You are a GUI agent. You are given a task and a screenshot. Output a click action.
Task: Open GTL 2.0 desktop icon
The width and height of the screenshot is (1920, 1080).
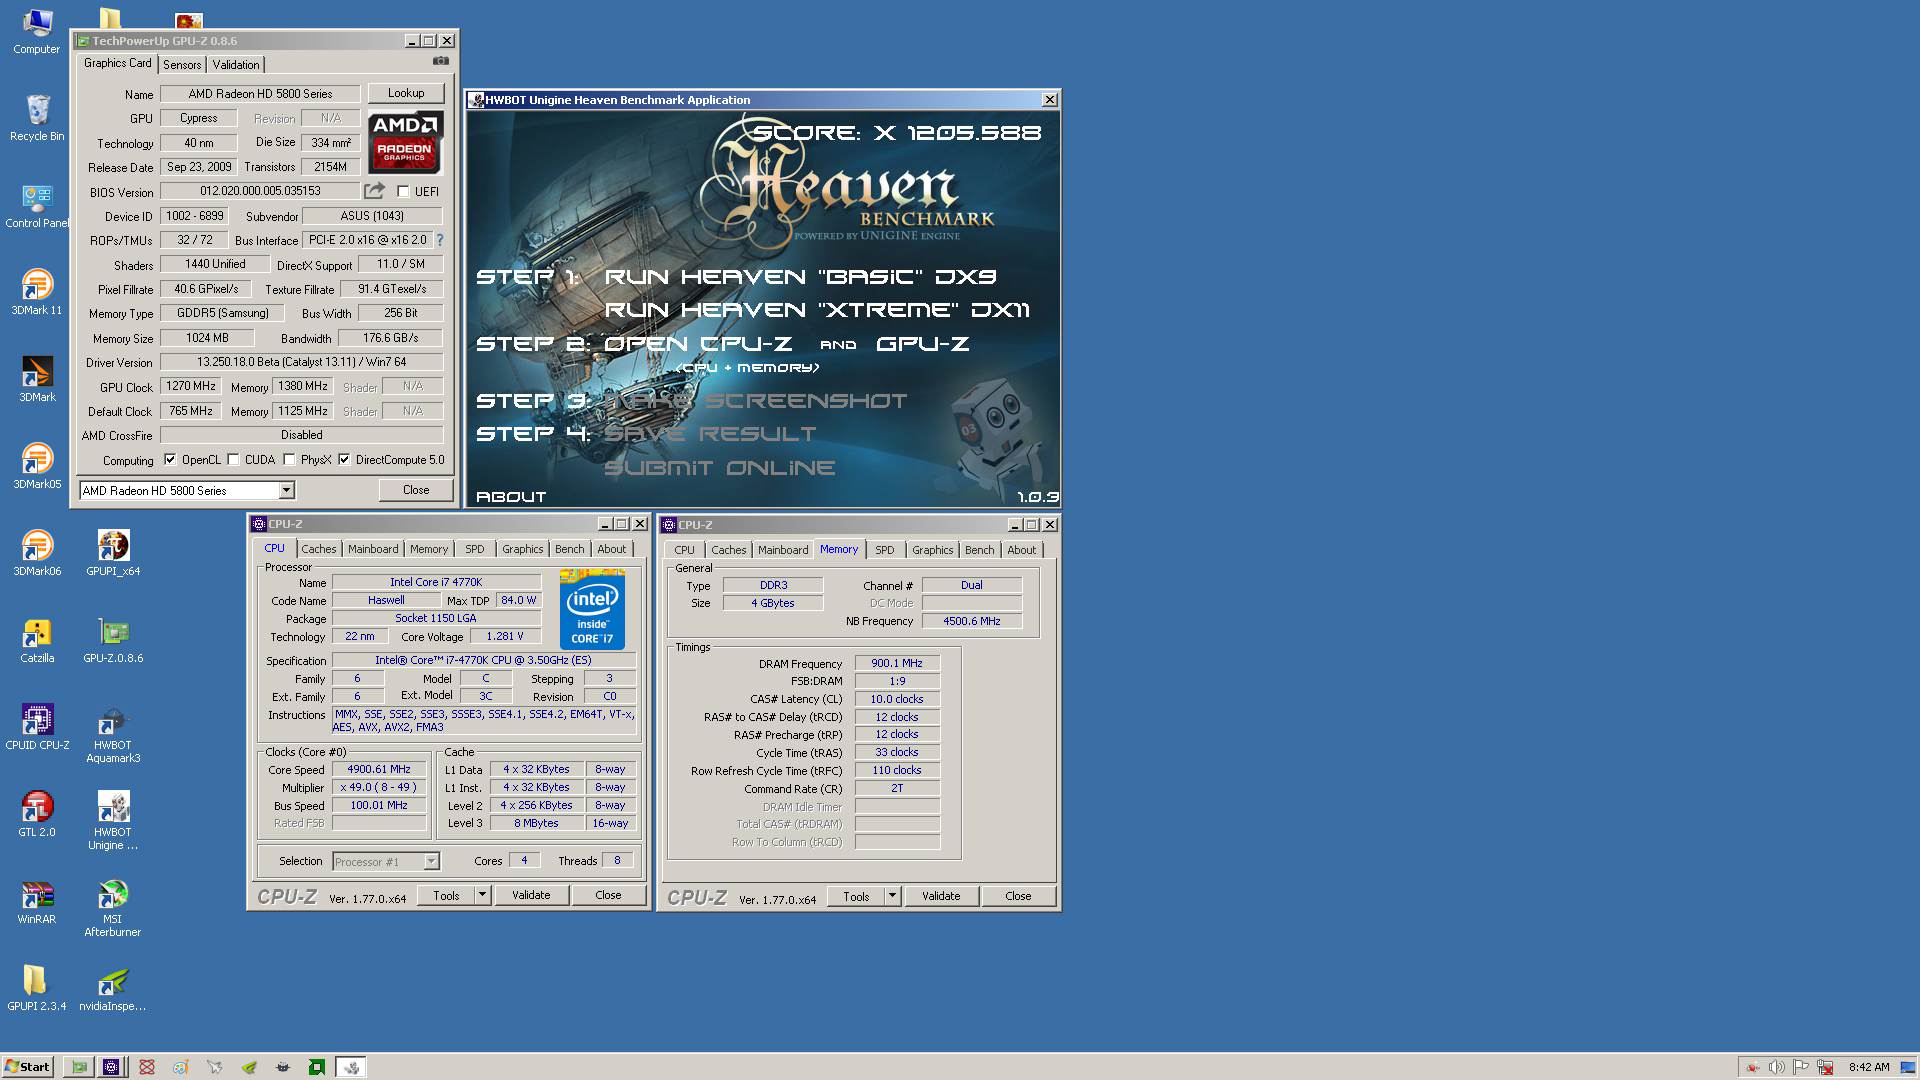[37, 814]
